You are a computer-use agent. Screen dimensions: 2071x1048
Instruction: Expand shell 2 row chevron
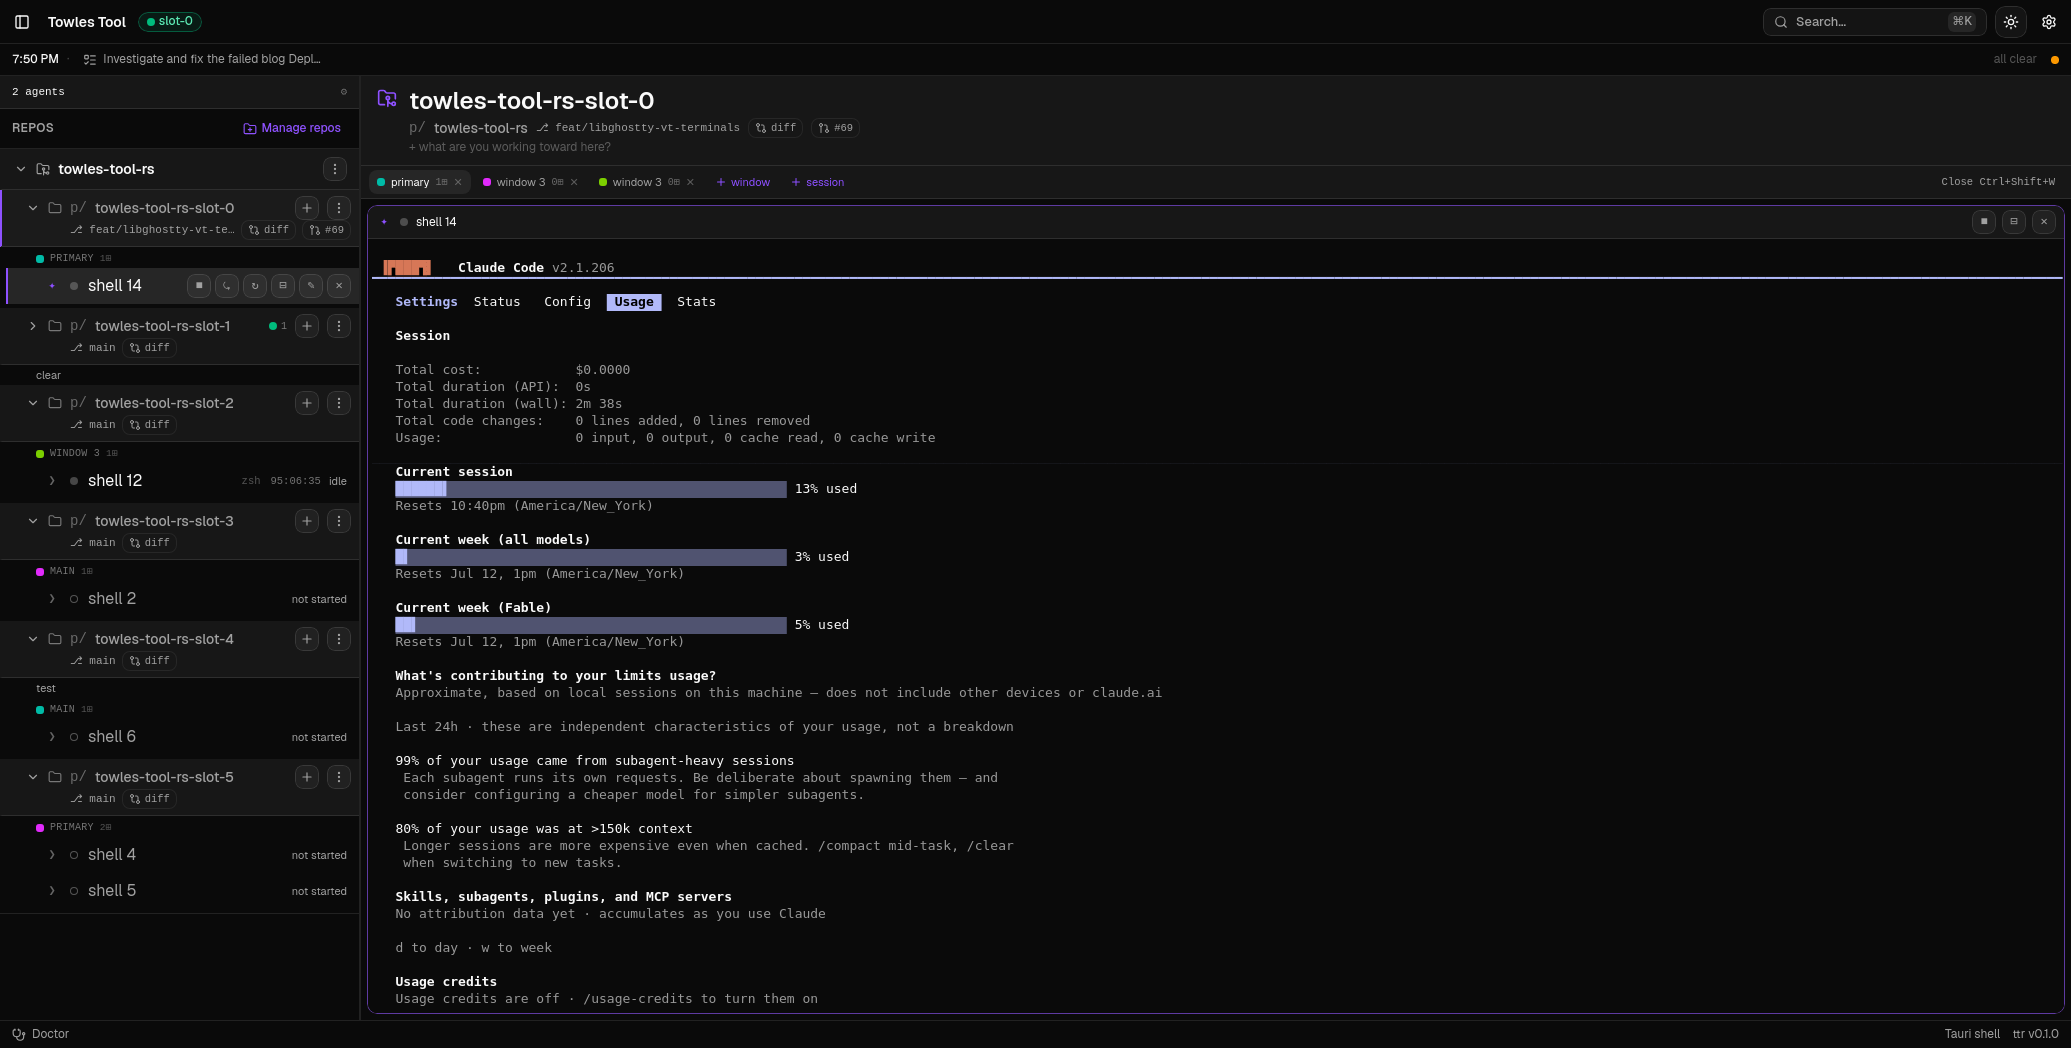[52, 599]
